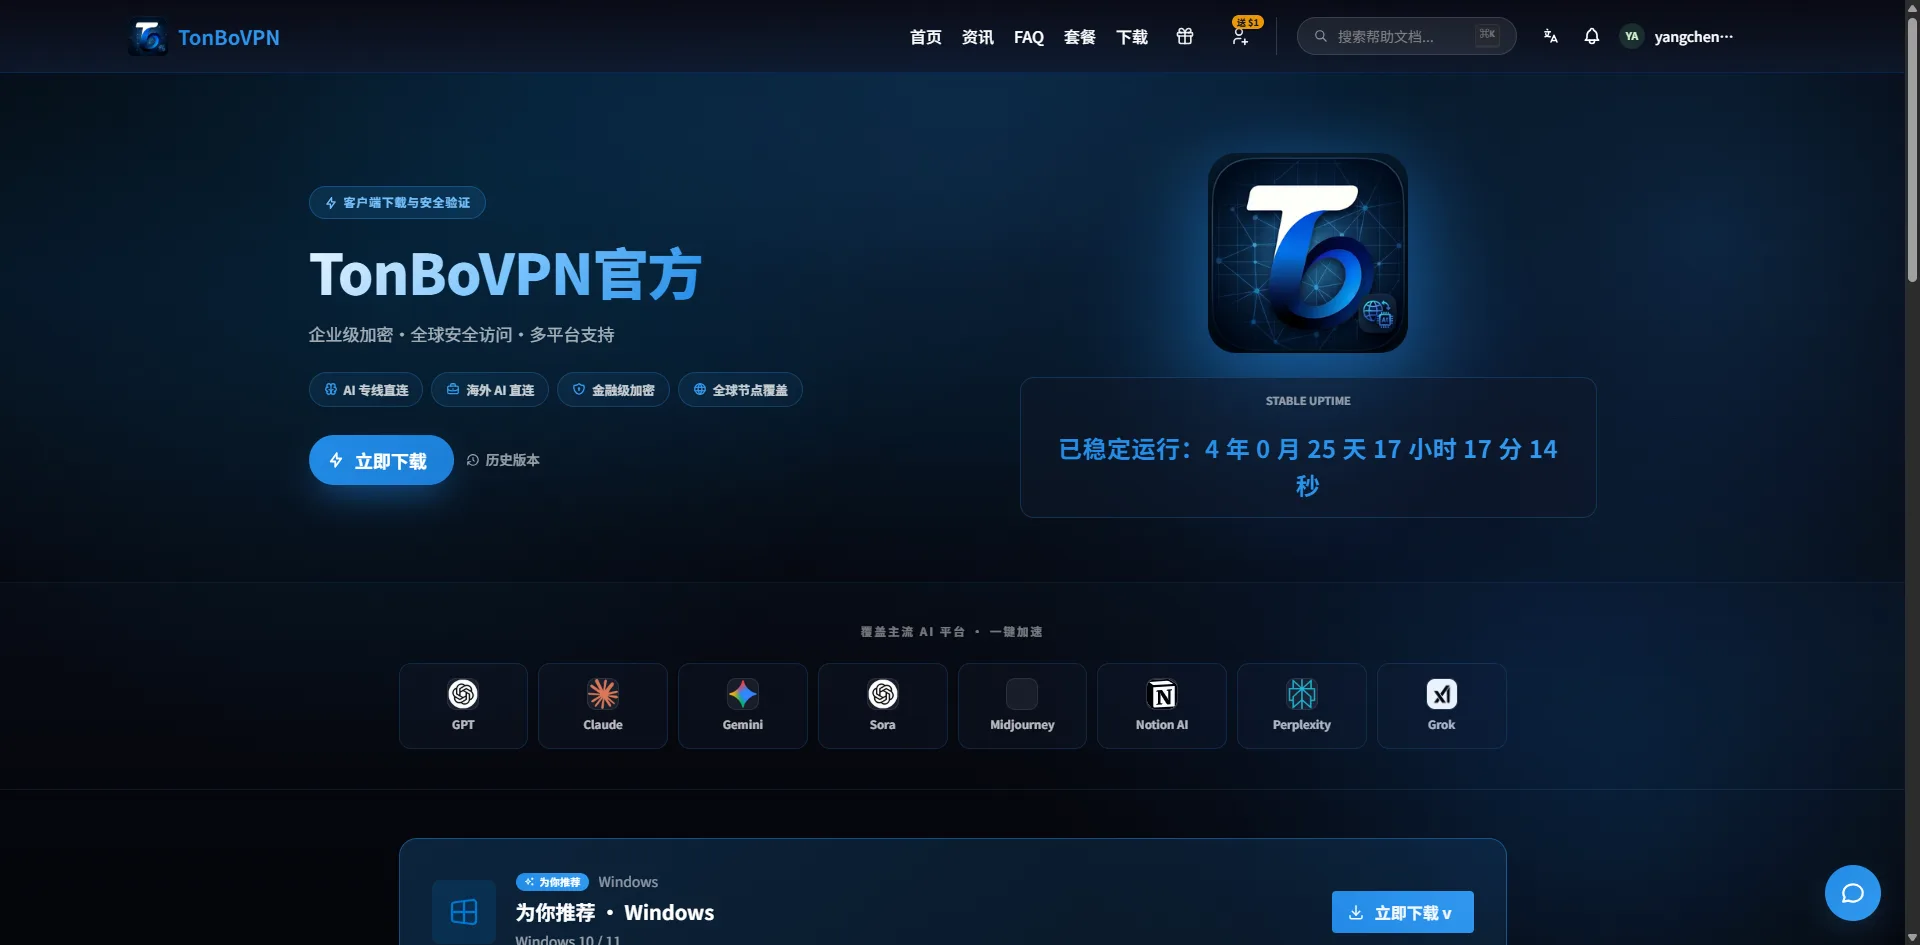The width and height of the screenshot is (1920, 945).
Task: Click the 已稳定运行 uptime counter text
Action: coord(1307,467)
